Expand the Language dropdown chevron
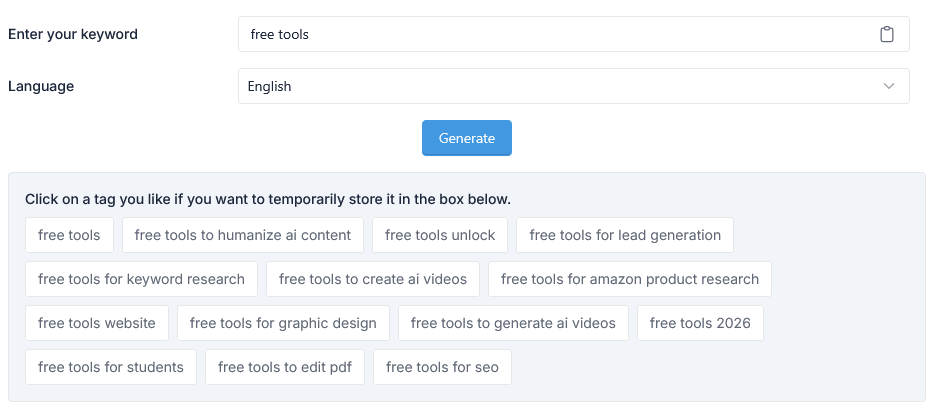Viewport: 933px width, 409px height. [x=888, y=86]
